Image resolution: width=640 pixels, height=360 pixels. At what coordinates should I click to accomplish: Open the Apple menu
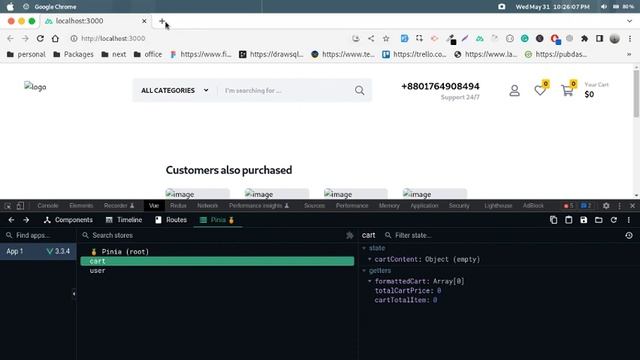click(10, 7)
